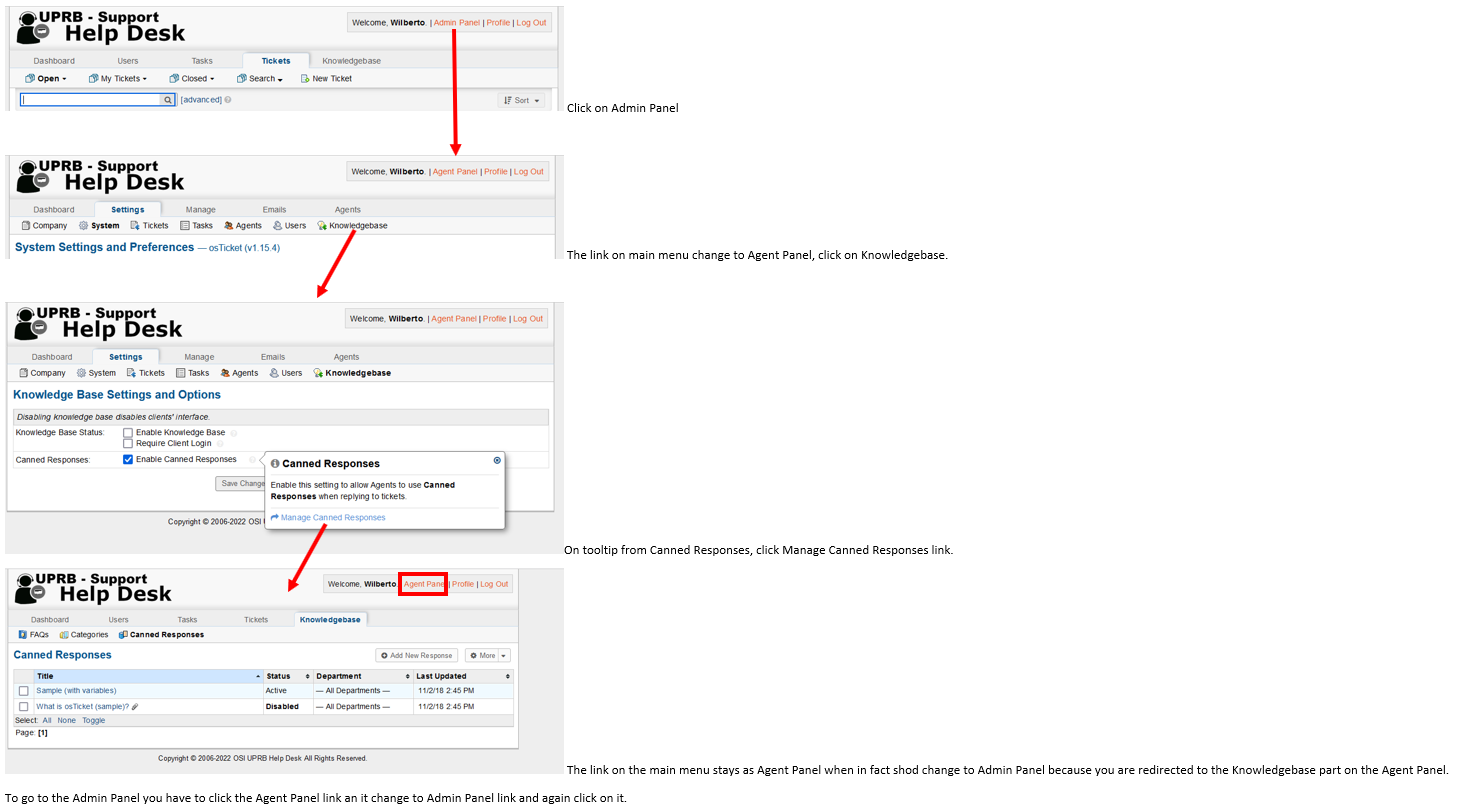
Task: Switch to the Emails tab
Action: pyautogui.click(x=273, y=357)
